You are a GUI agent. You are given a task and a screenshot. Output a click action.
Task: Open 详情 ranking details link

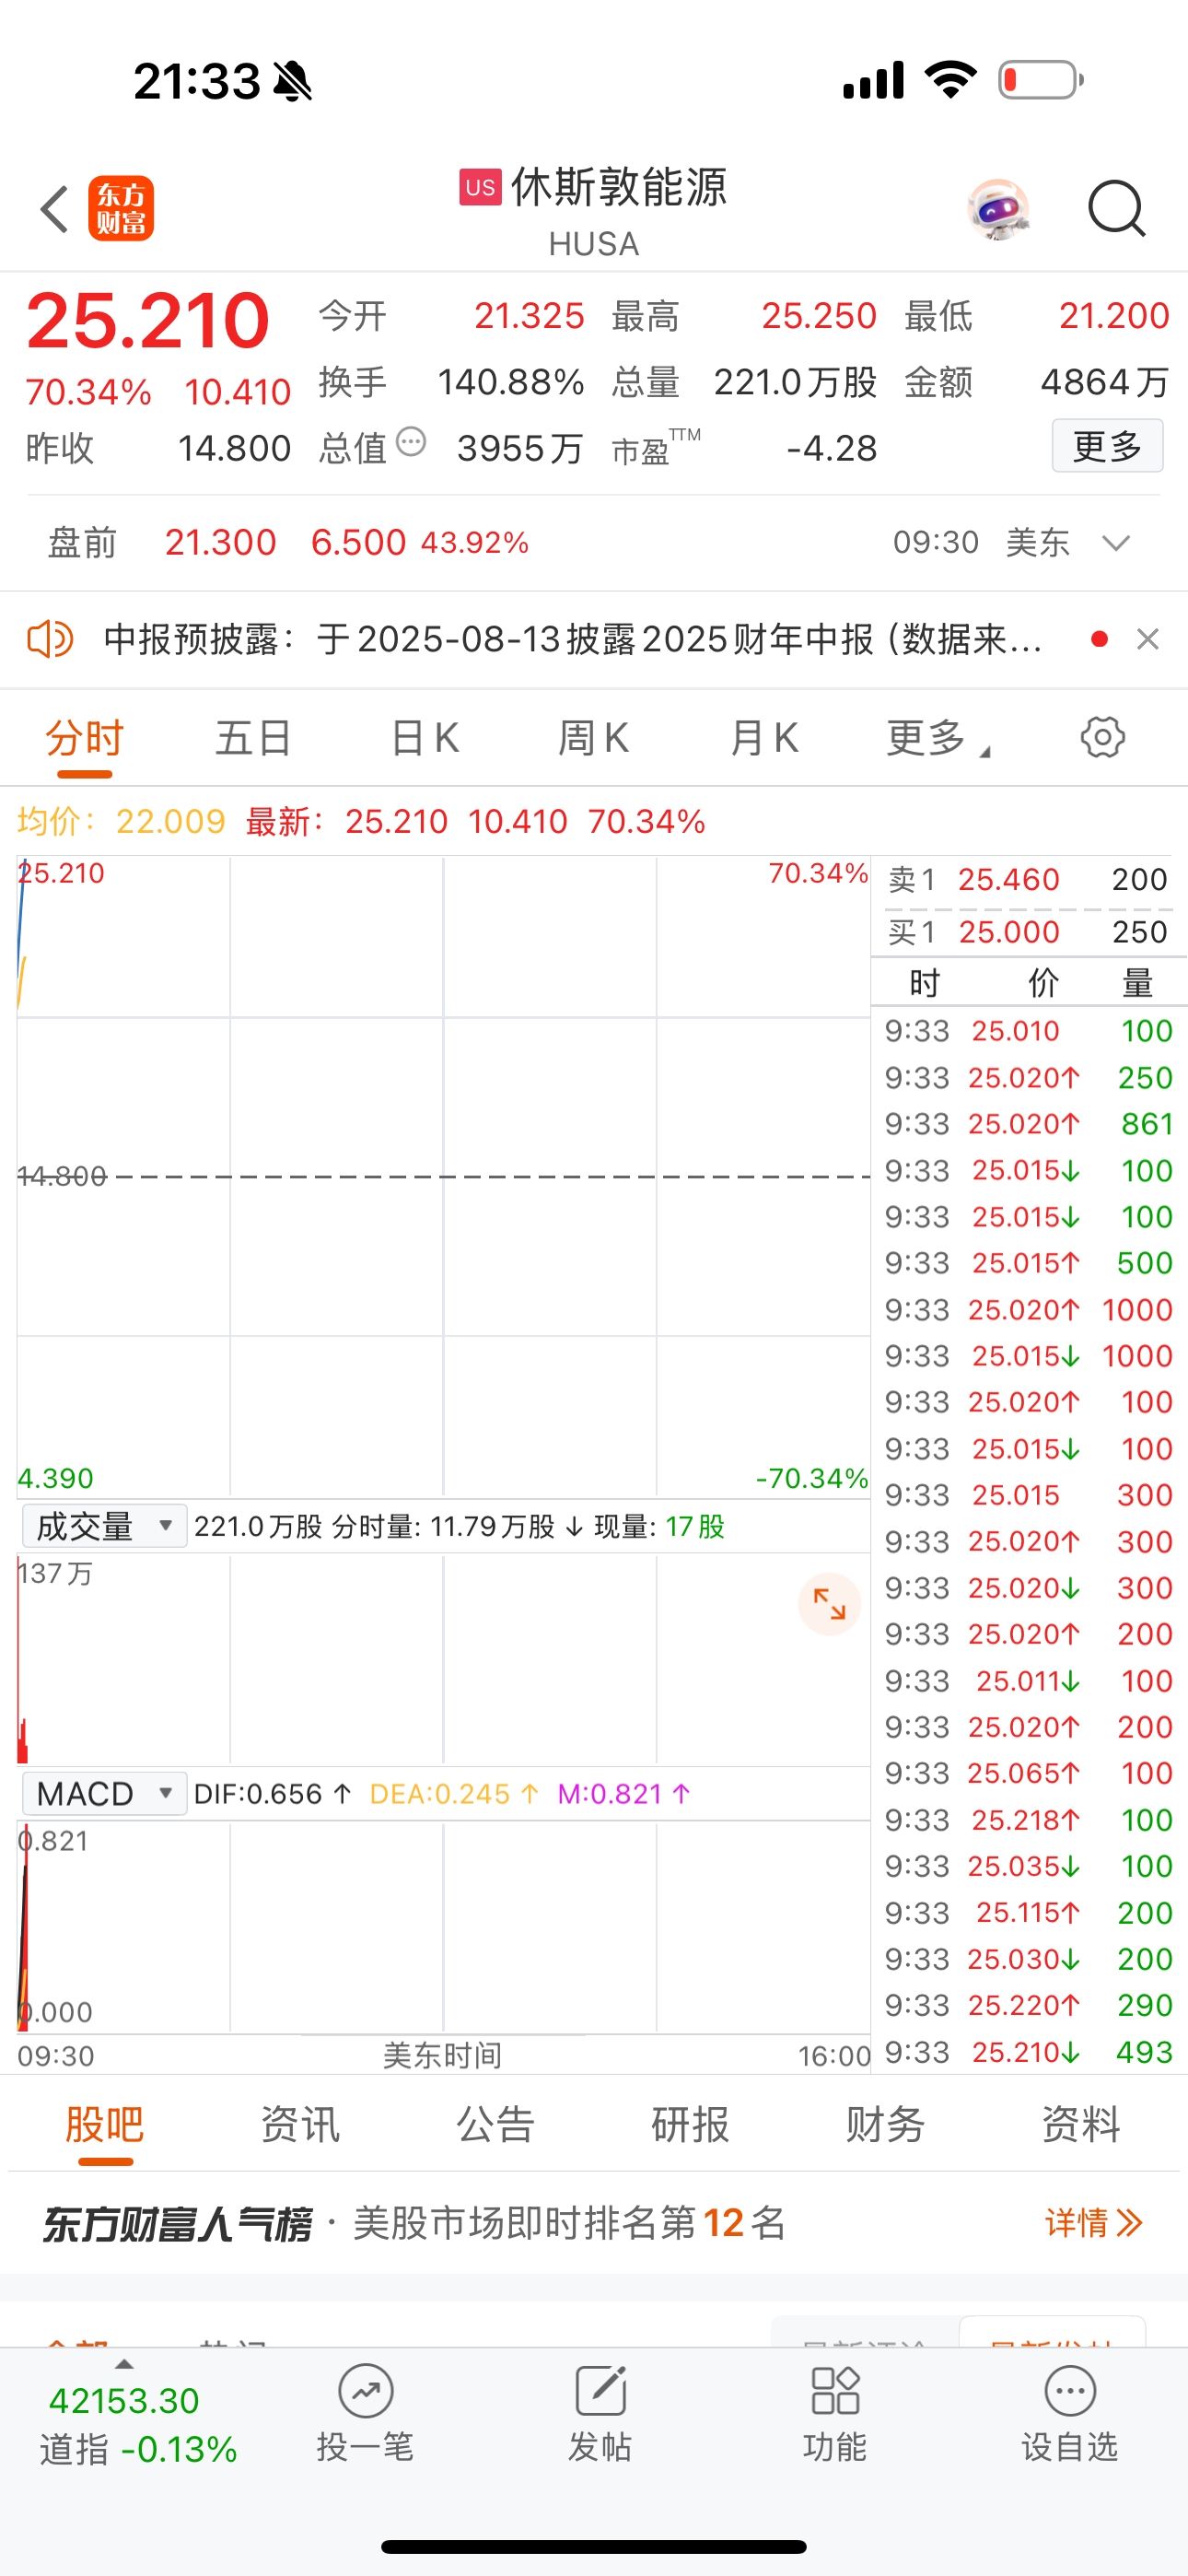pyautogui.click(x=1093, y=2223)
